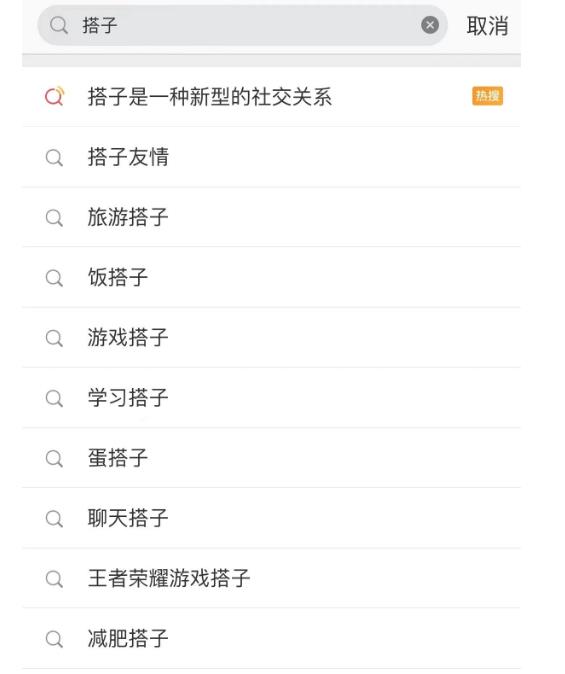
Task: Click the search icon beside 旅游搭子
Action: click(x=54, y=218)
